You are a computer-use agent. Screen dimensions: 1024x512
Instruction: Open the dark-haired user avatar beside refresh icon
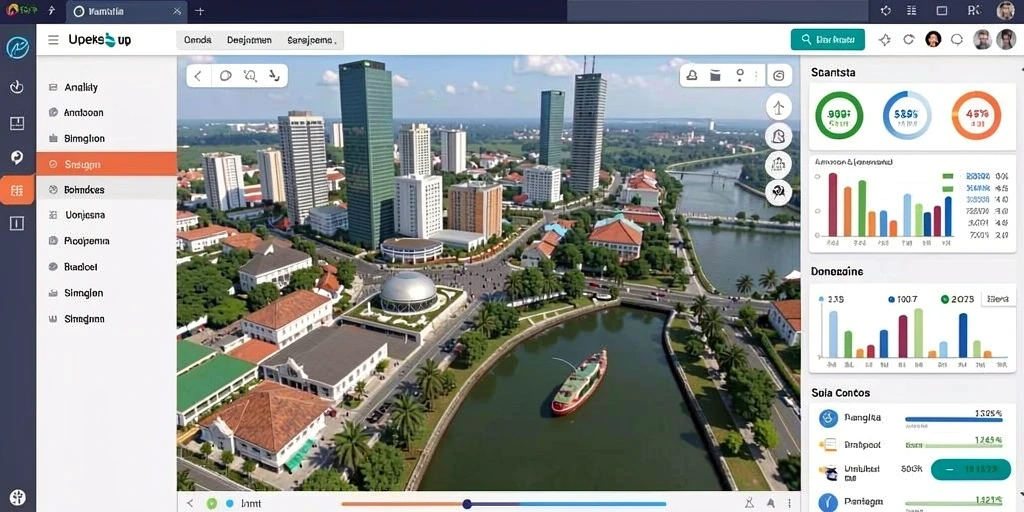(933, 39)
